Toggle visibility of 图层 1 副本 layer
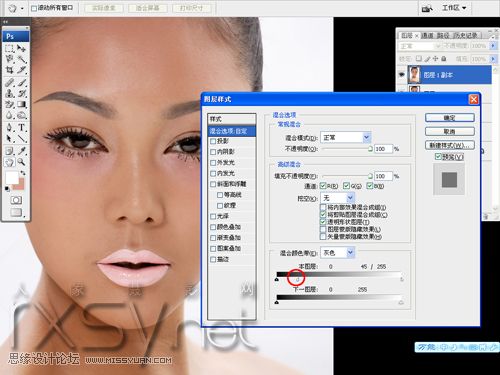 [401, 75]
